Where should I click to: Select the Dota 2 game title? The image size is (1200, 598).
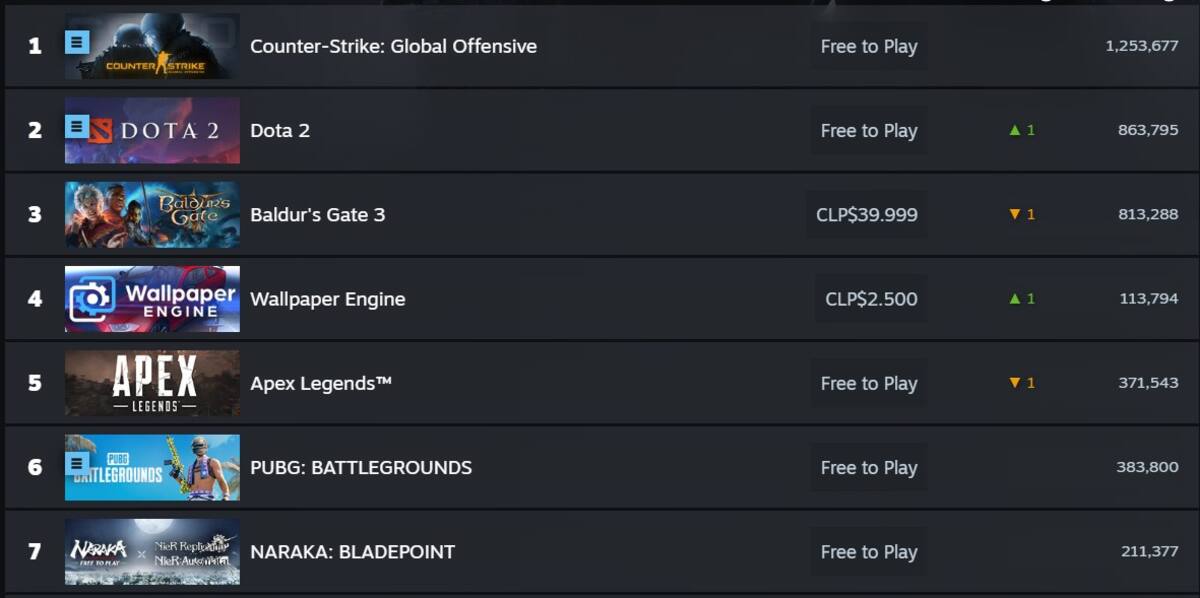pos(280,130)
